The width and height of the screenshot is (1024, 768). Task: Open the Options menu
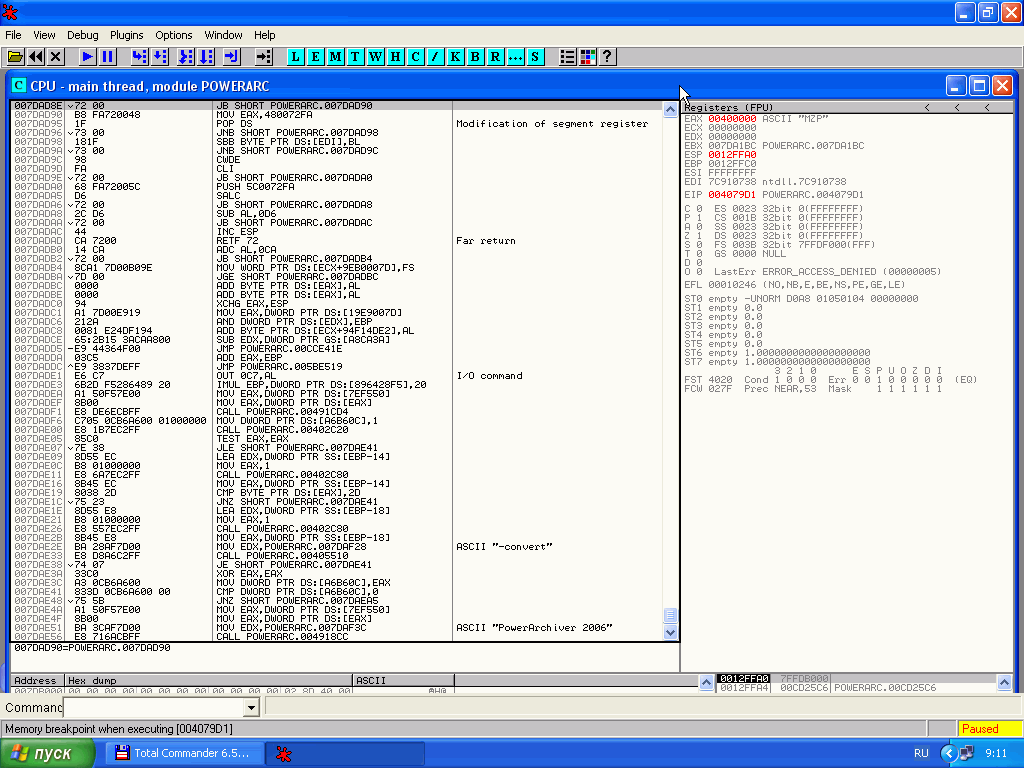(174, 35)
